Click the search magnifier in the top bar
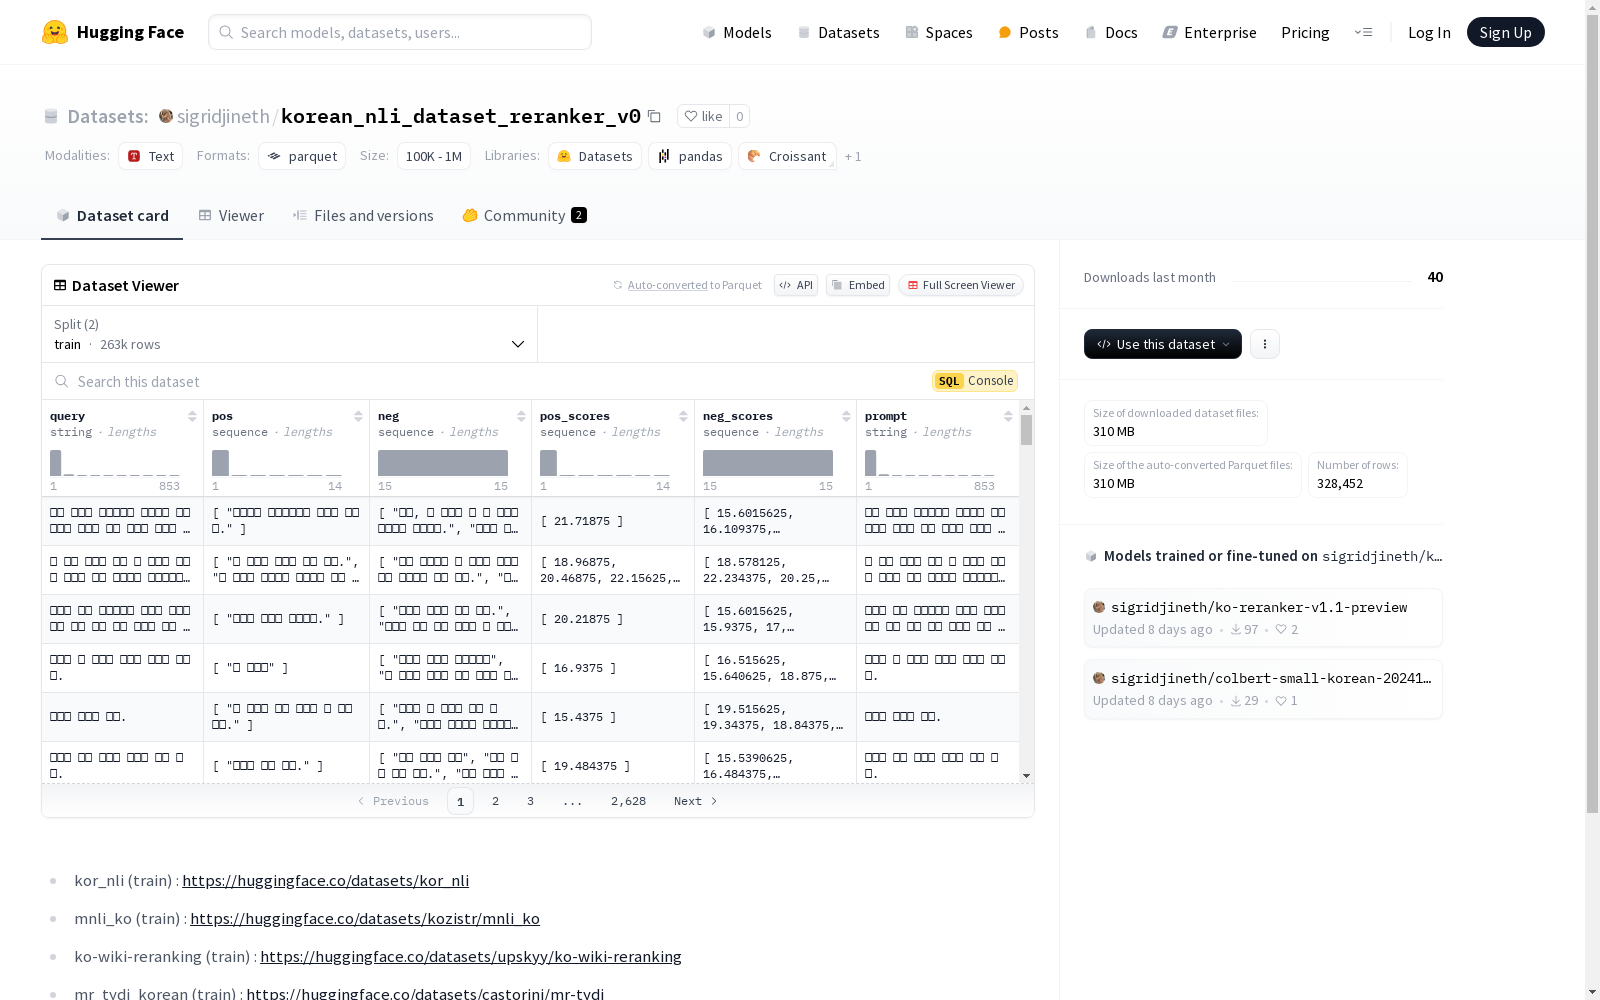 point(226,32)
